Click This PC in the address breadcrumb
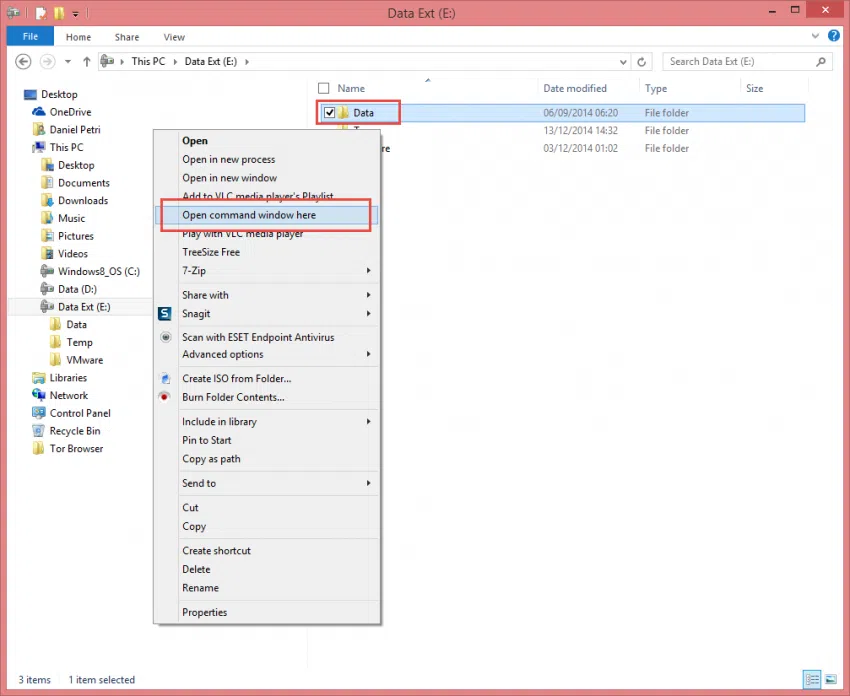Screen dimensions: 850x696 point(148,61)
